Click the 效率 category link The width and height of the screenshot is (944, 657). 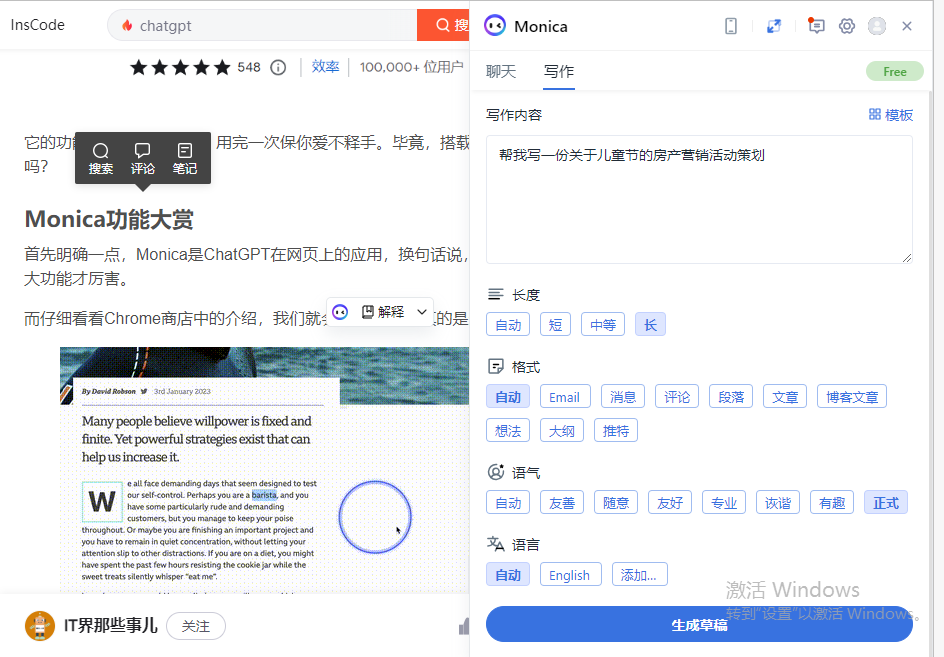click(325, 67)
